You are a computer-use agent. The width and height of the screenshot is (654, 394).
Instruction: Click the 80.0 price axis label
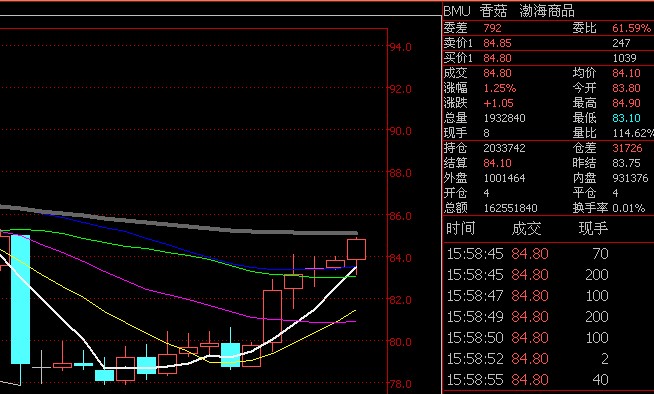pos(400,342)
